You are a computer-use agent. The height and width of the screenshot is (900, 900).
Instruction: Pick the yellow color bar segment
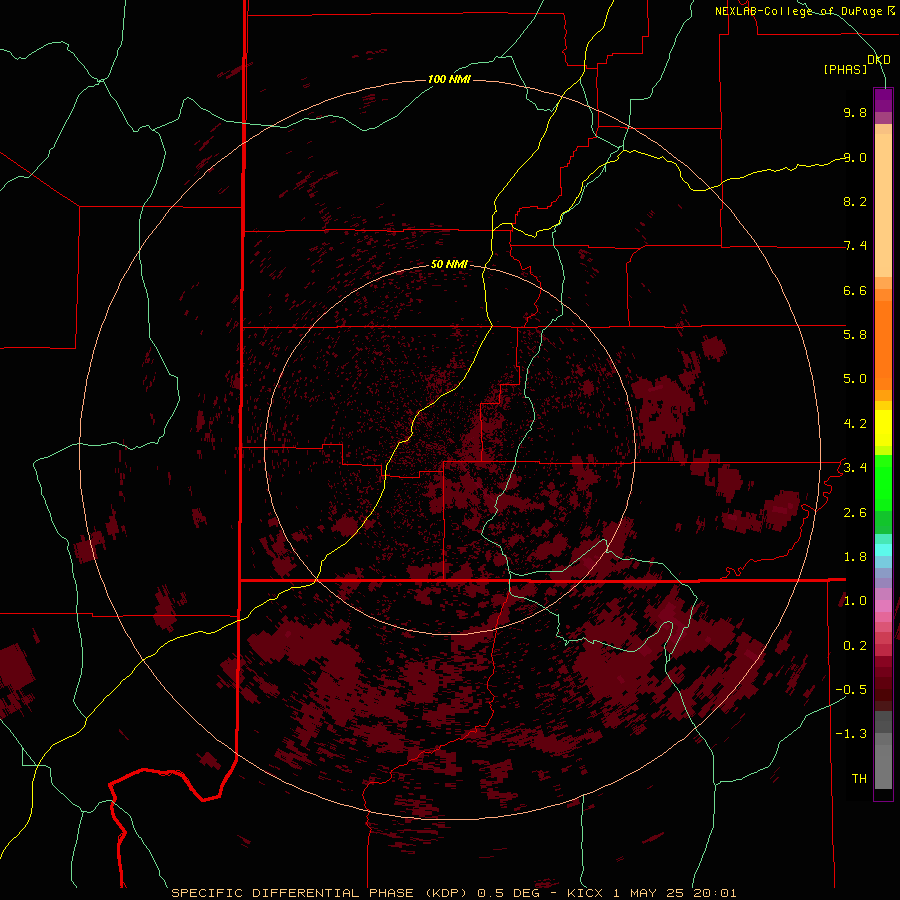tap(883, 428)
